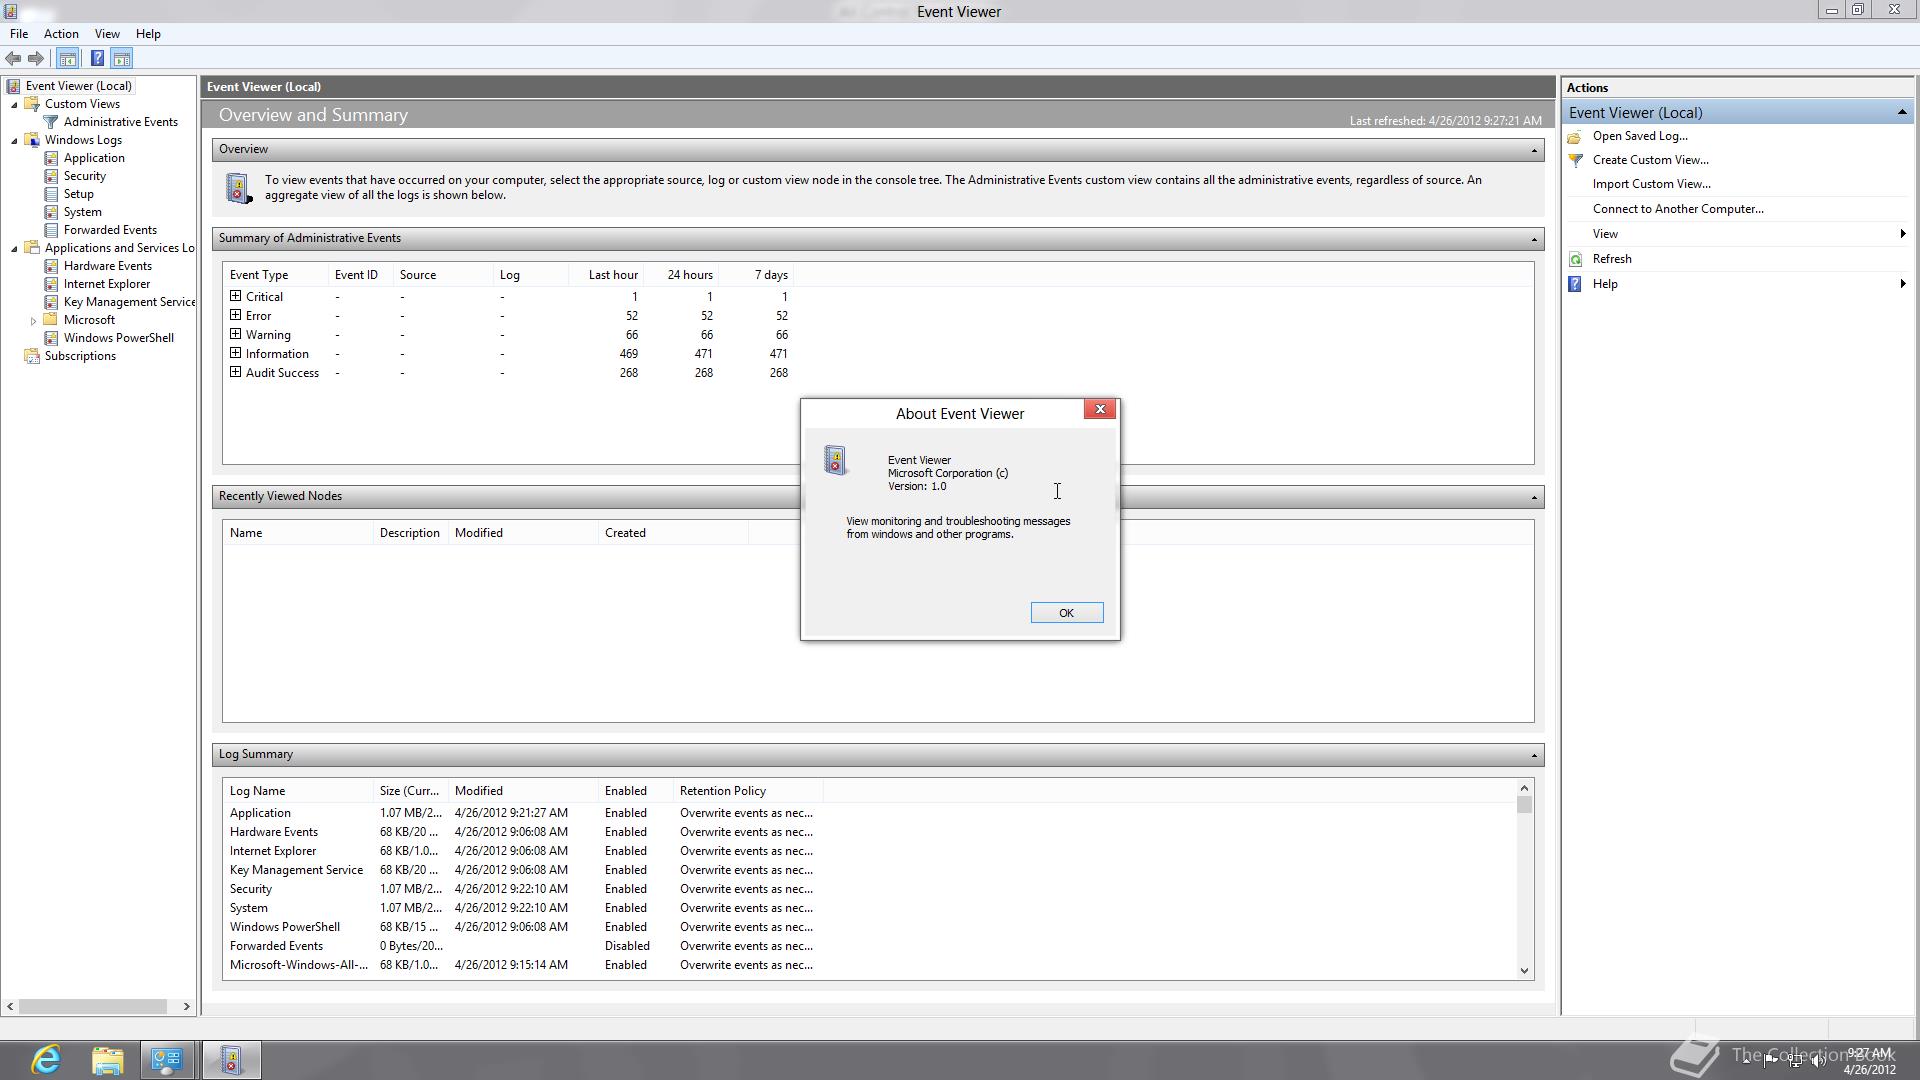1920x1080 pixels.
Task: Click the Forward arrow toolbar icon
Action: tap(36, 58)
